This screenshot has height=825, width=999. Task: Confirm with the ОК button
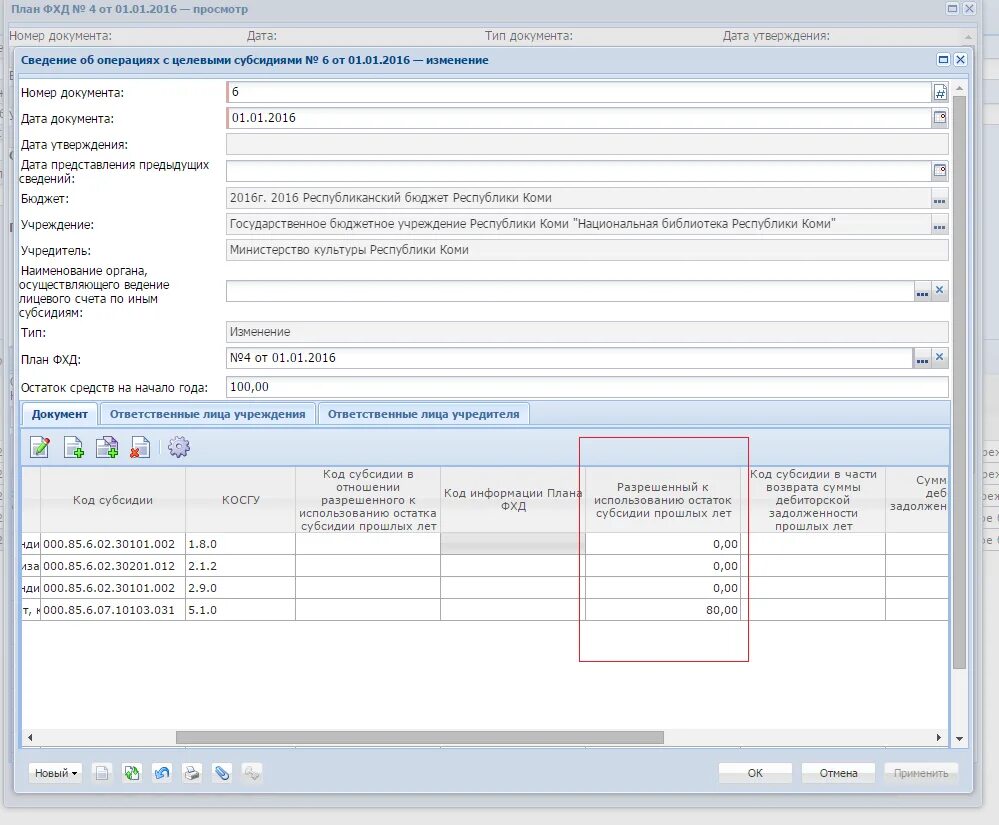click(755, 773)
